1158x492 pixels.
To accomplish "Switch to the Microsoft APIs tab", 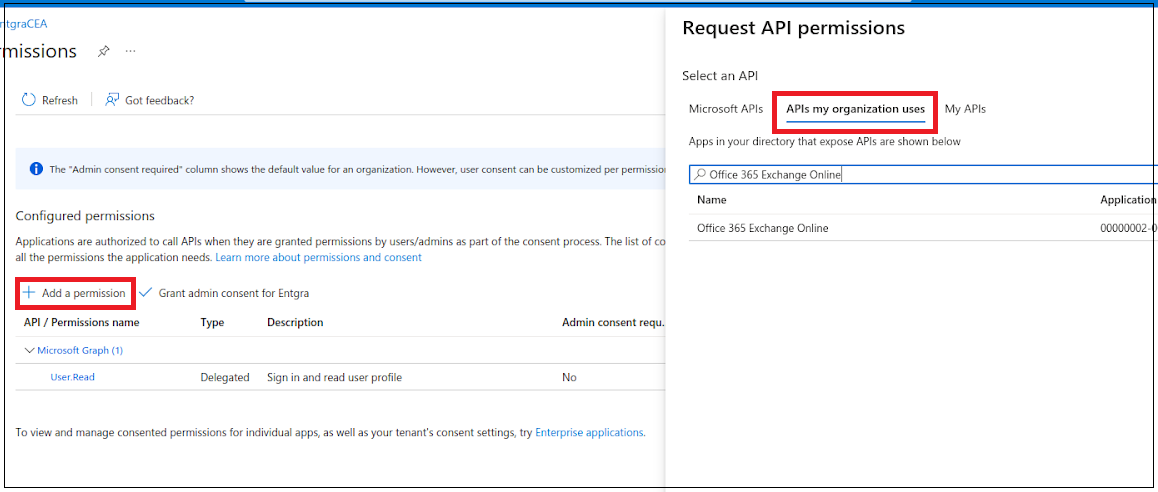I will click(726, 109).
